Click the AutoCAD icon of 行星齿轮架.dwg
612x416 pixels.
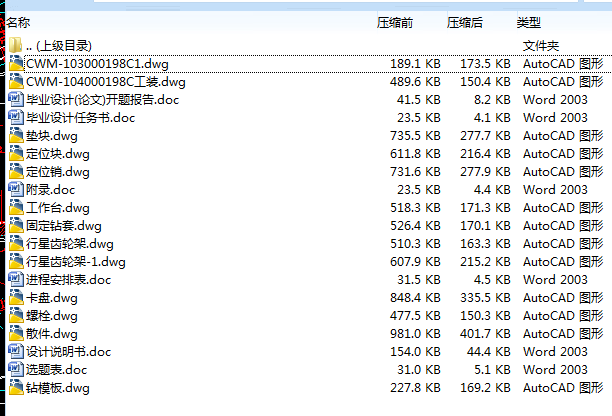(16, 244)
